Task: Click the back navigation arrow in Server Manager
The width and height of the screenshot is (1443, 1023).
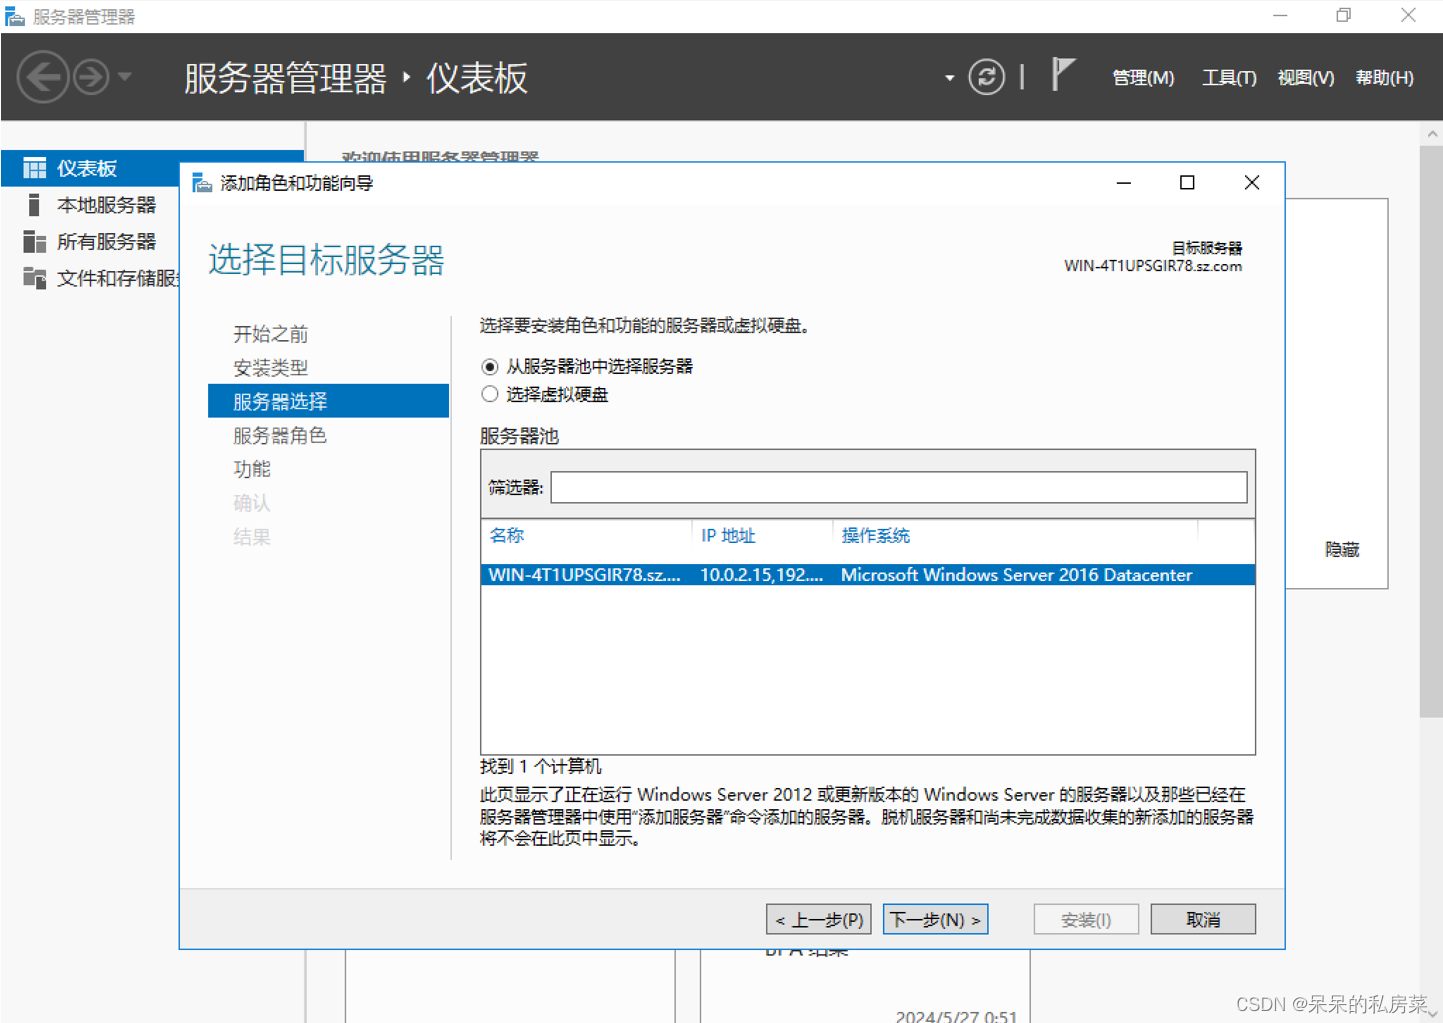Action: click(43, 77)
